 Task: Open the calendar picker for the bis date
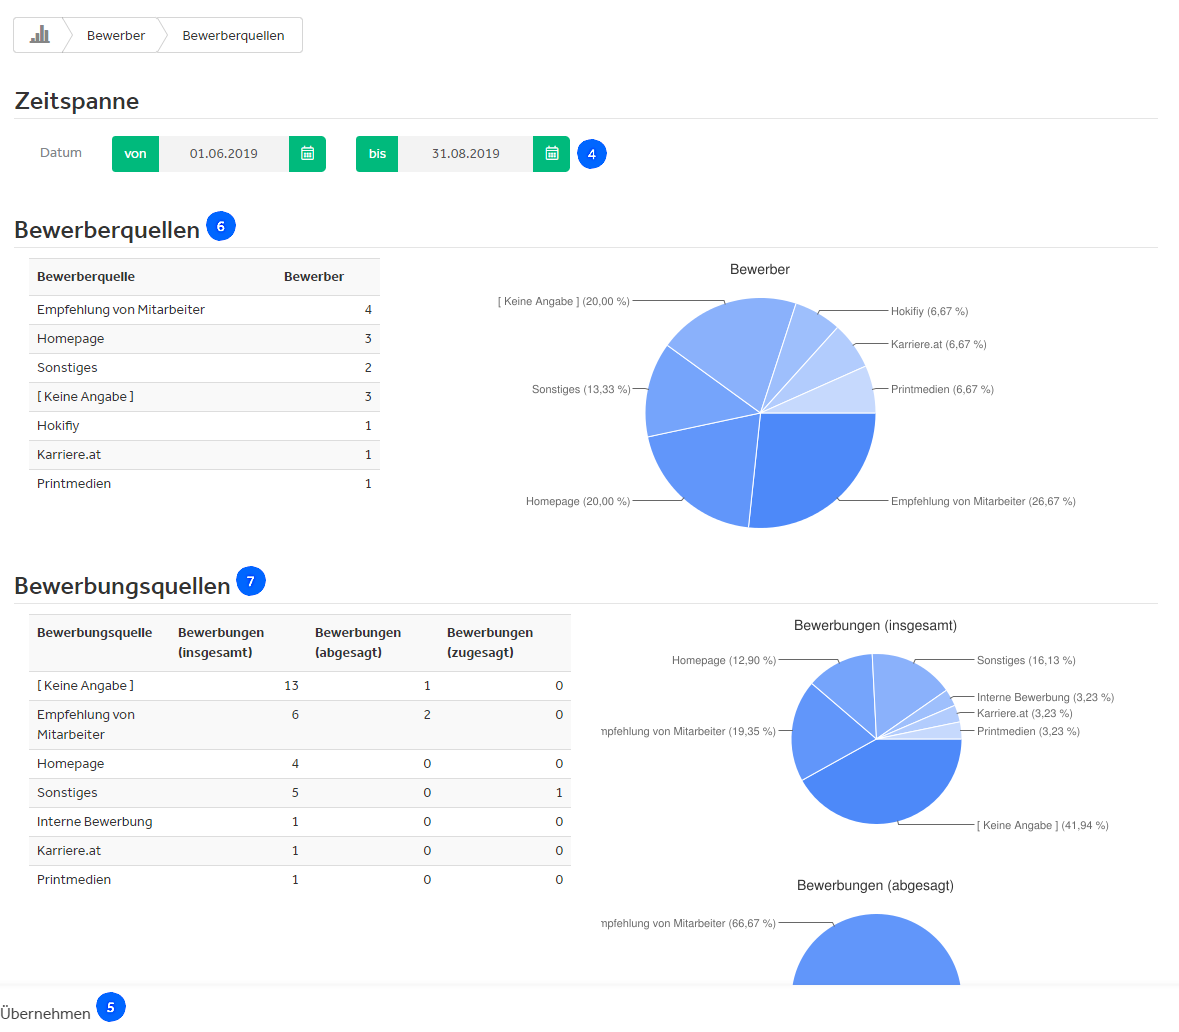tap(552, 153)
